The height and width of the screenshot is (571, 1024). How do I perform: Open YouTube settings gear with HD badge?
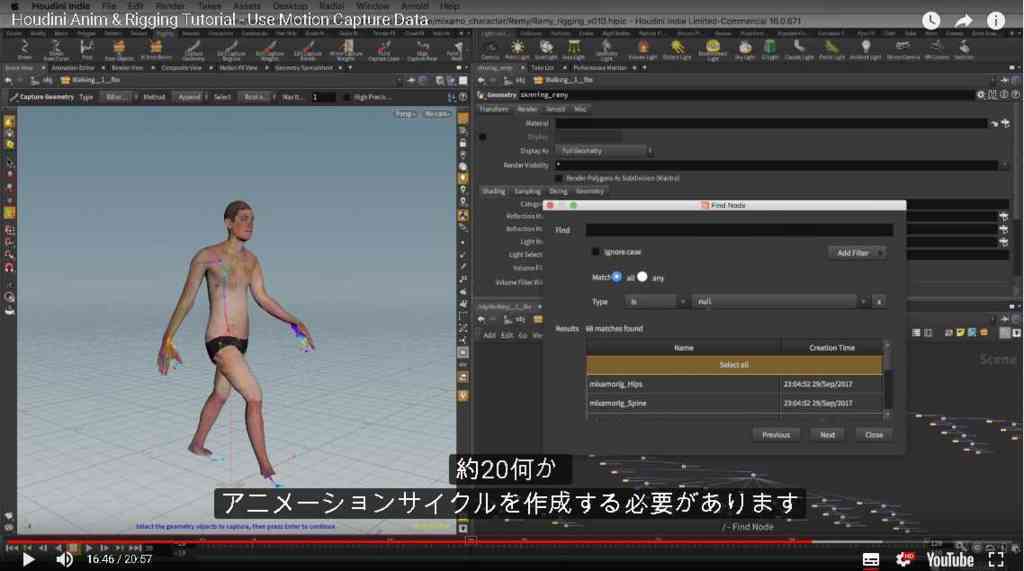[904, 559]
